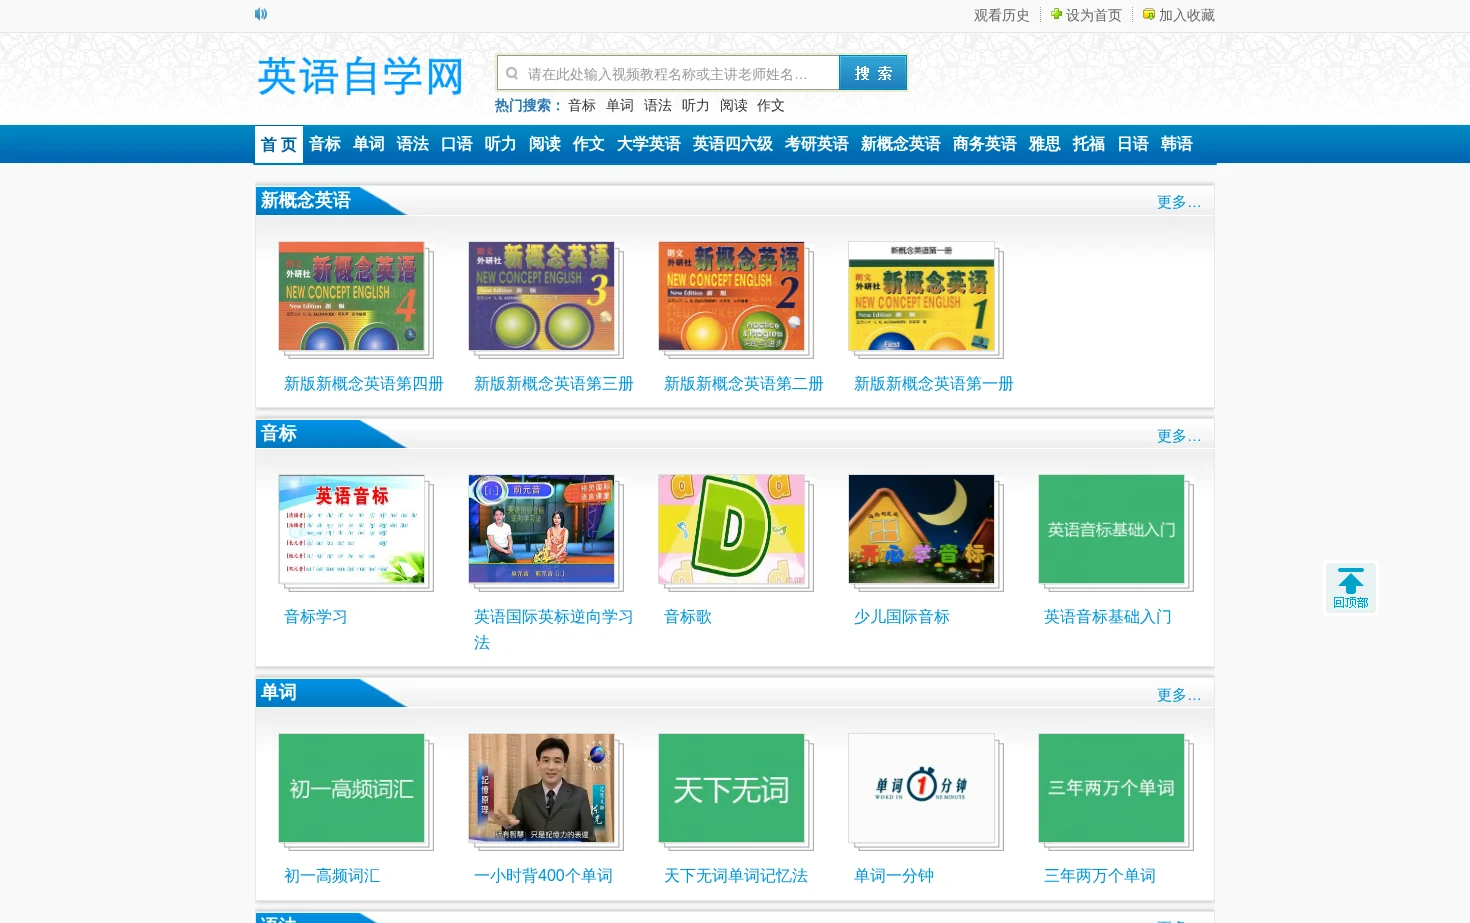
Task: Go to 首页 nav tab
Action: click(279, 144)
